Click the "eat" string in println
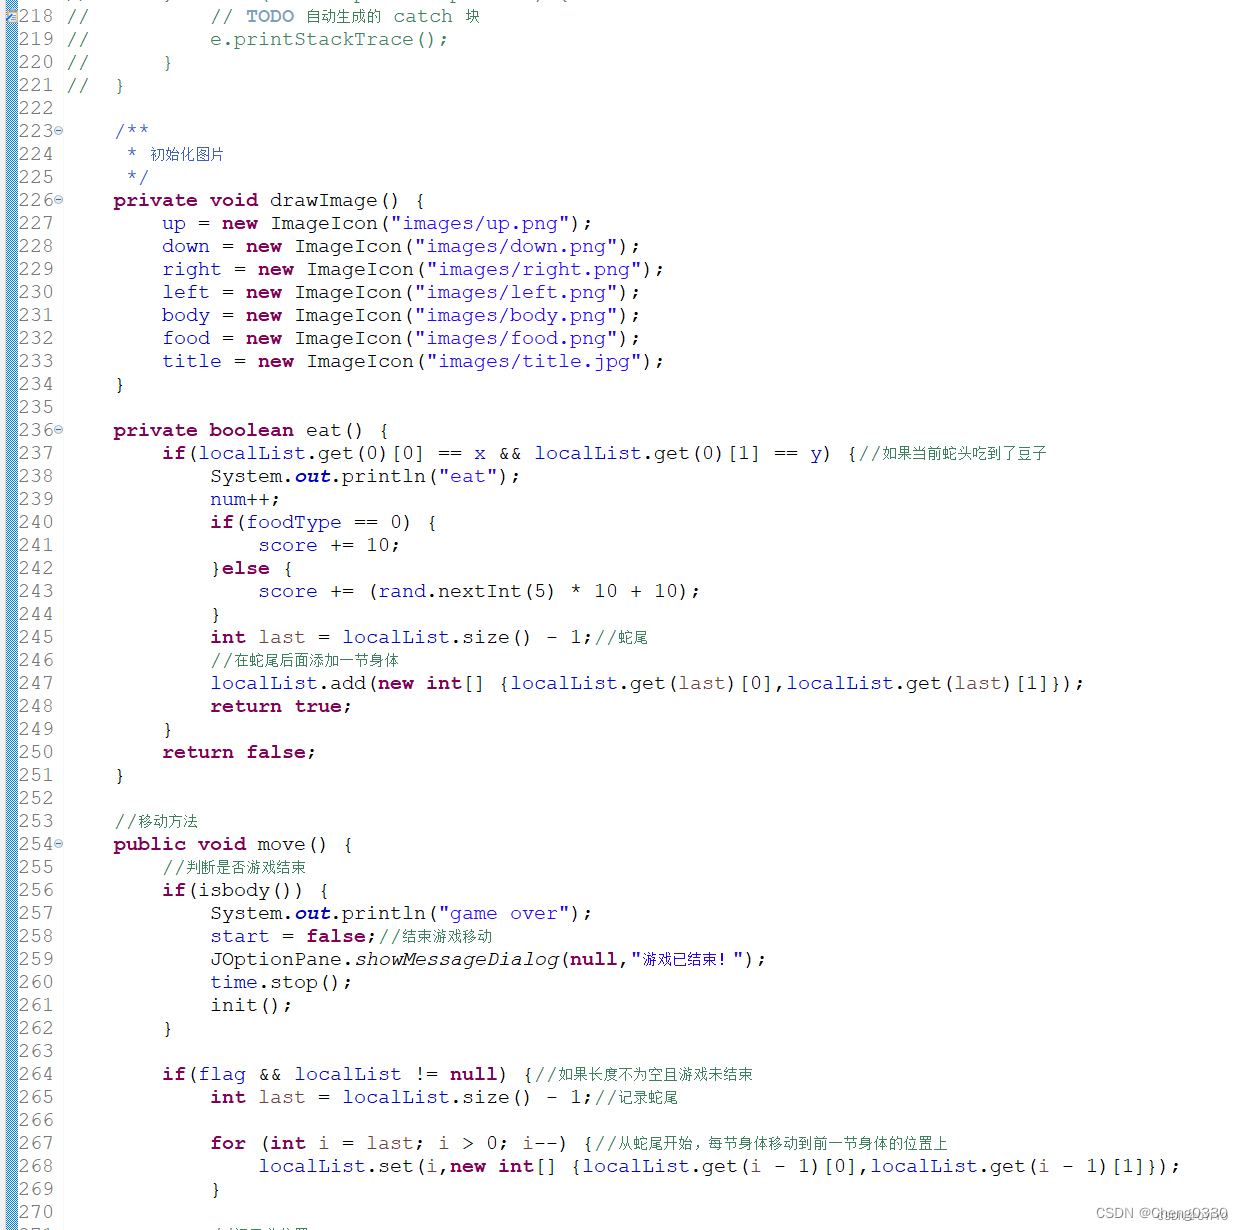Screen dimensions: 1243x1230 [x=468, y=476]
